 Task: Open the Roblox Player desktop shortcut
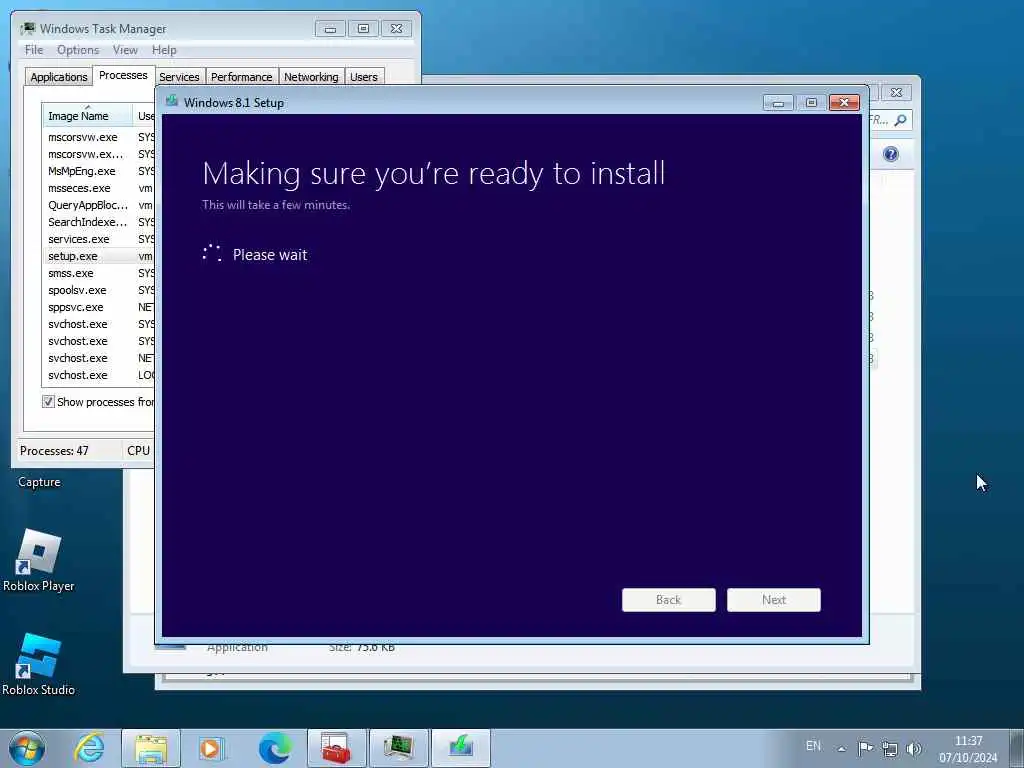(39, 561)
